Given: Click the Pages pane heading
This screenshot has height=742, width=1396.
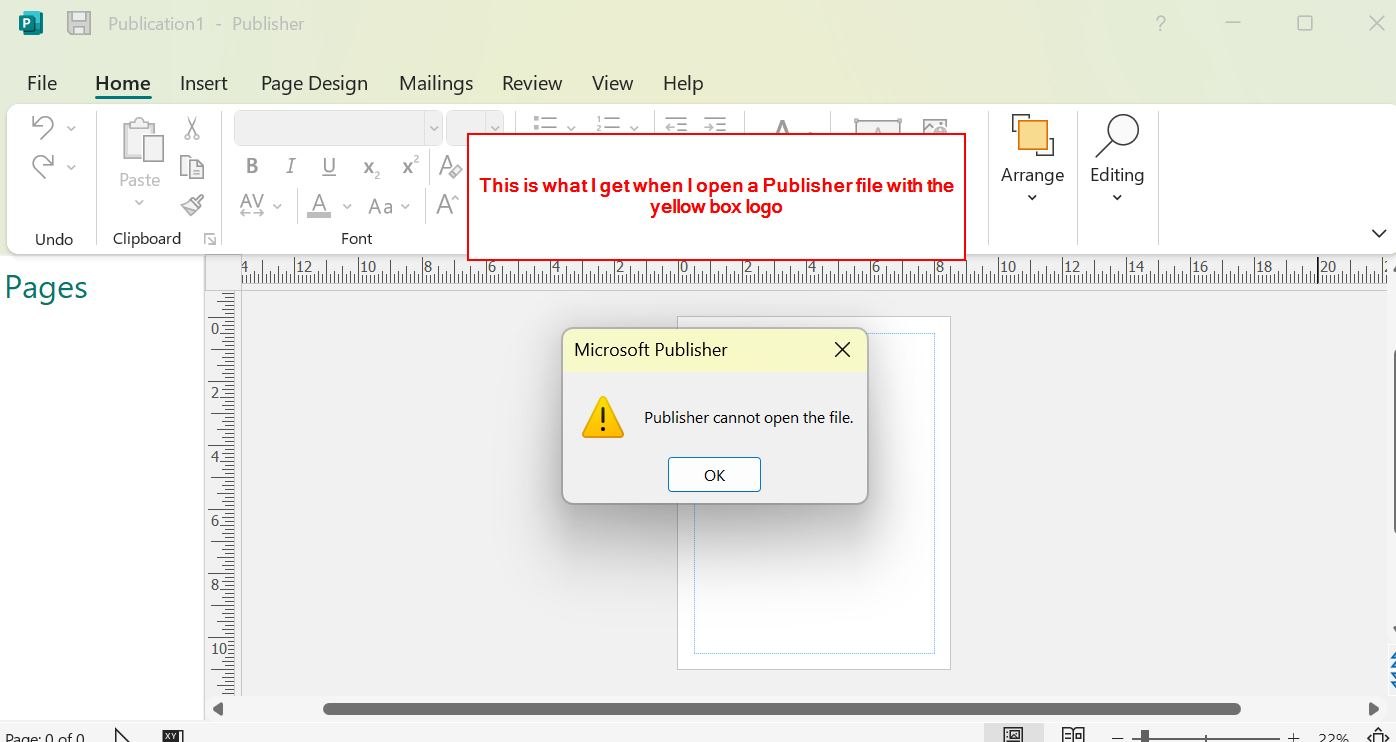Looking at the screenshot, I should [46, 288].
